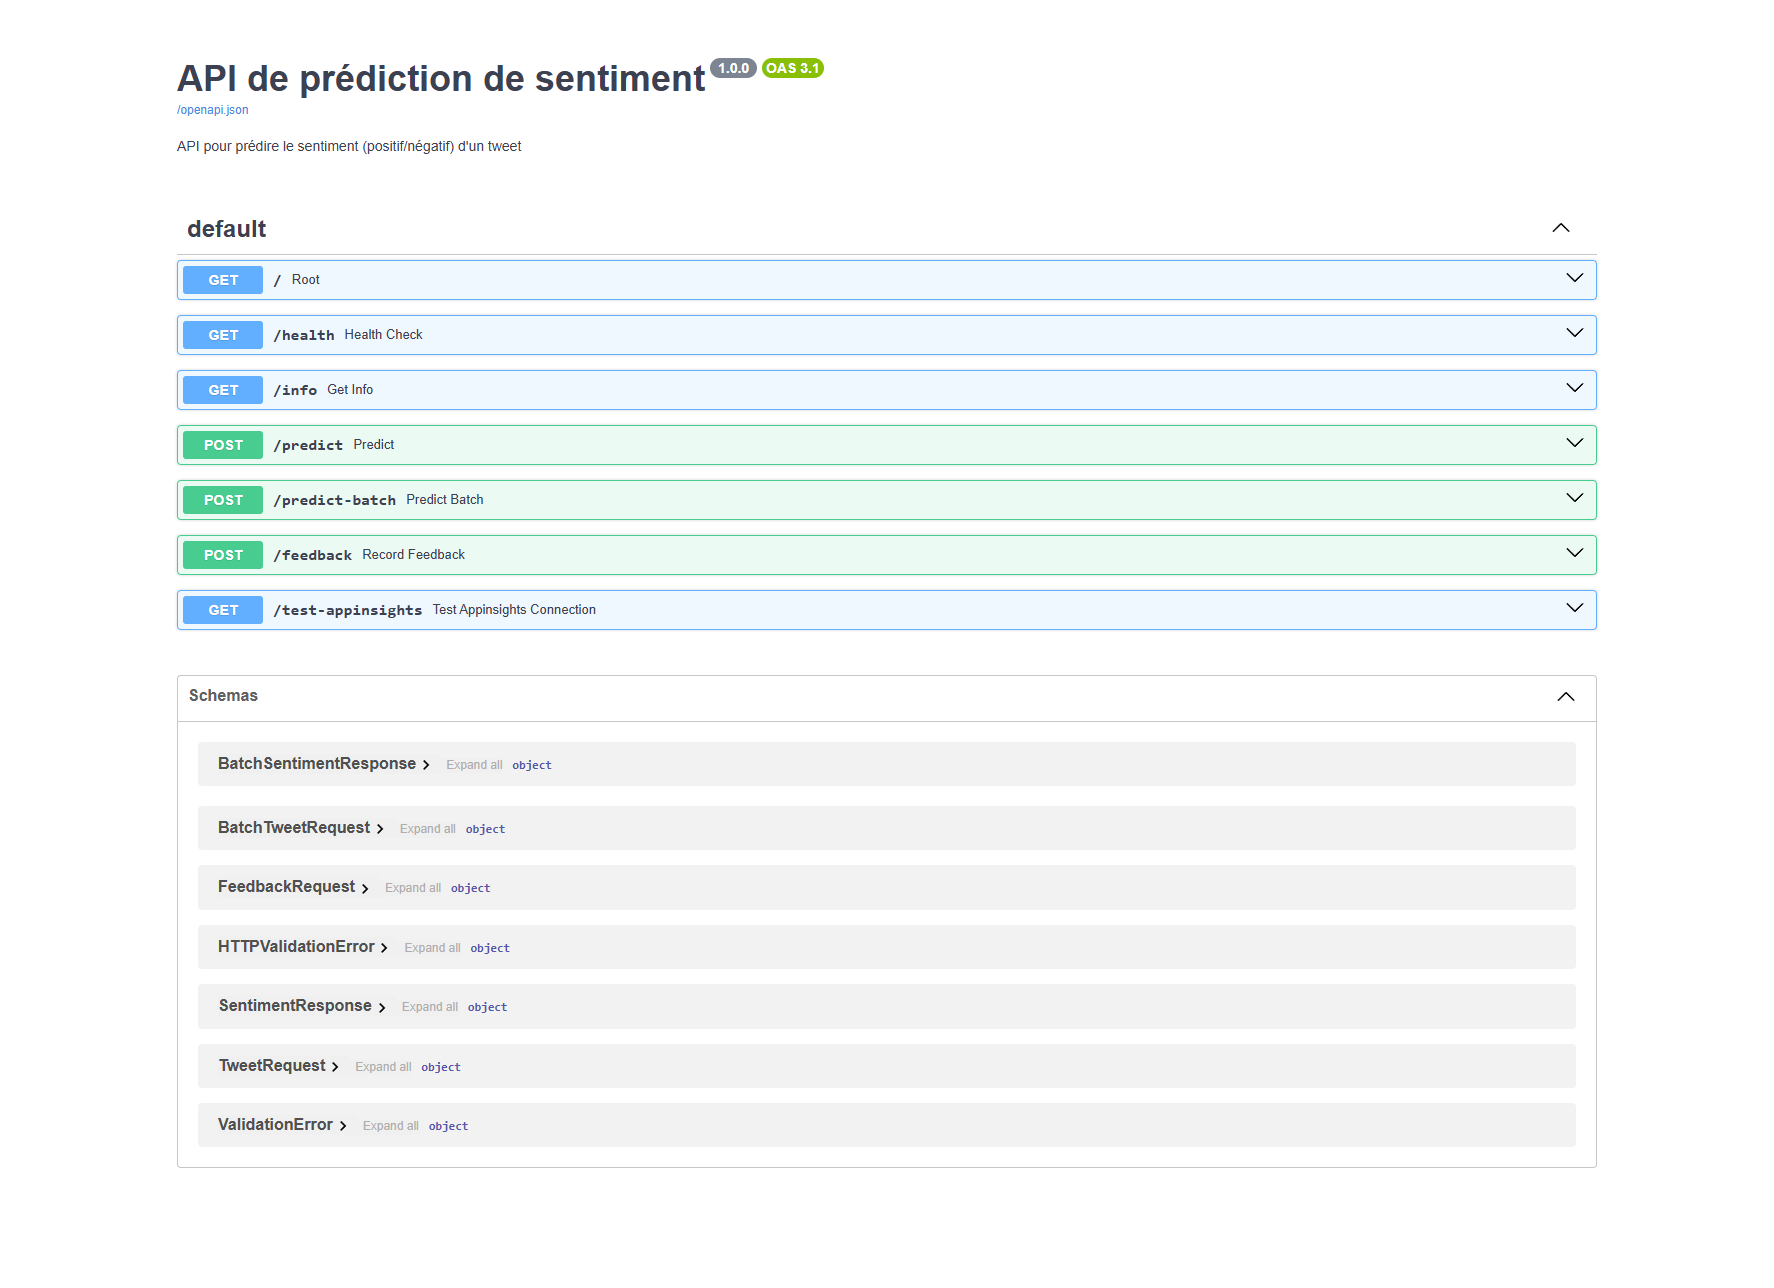Click Expand all for BatchSentimentResponse
The height and width of the screenshot is (1288, 1774).
(x=474, y=765)
